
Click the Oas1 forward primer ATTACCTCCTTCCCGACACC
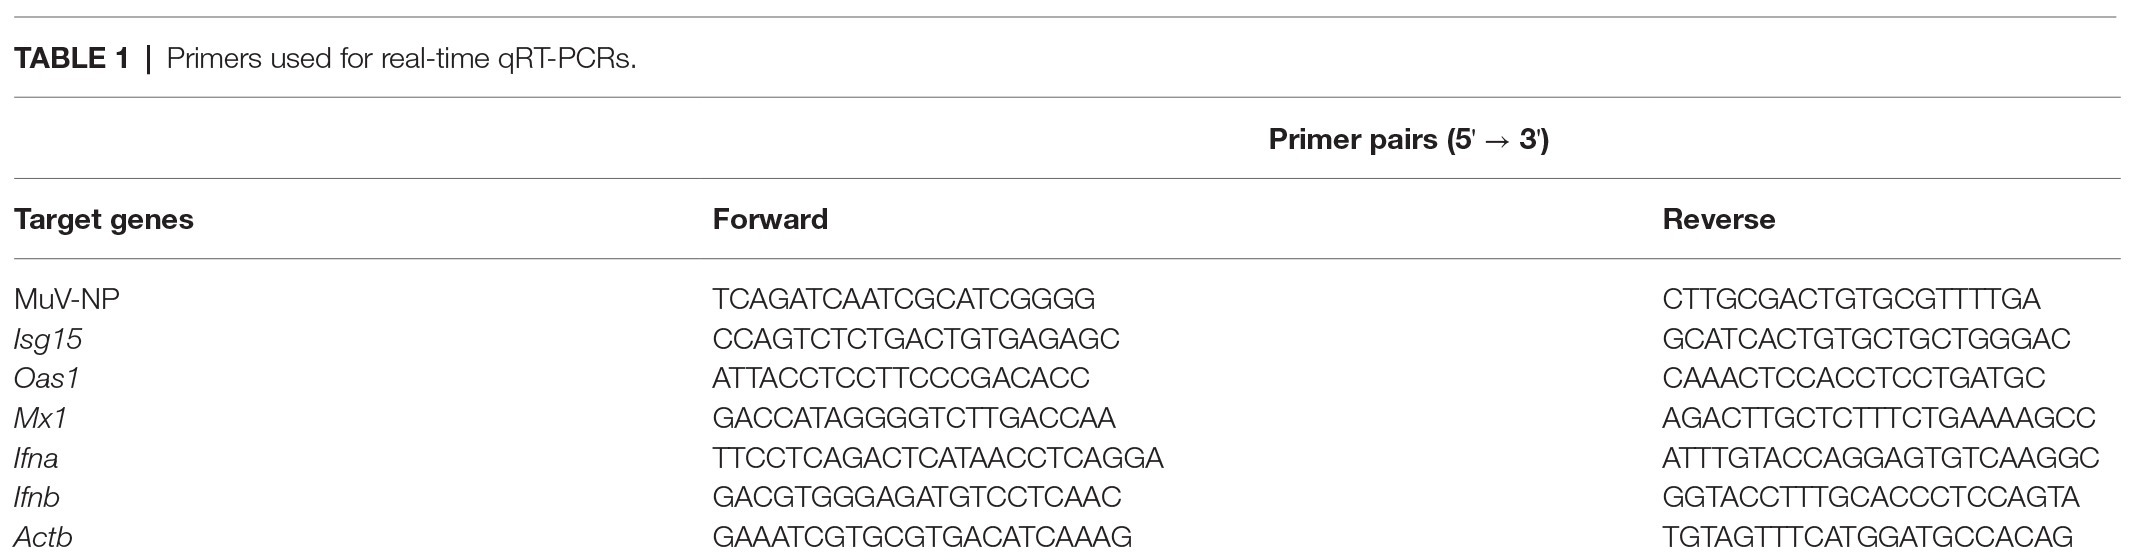[x=901, y=378]
